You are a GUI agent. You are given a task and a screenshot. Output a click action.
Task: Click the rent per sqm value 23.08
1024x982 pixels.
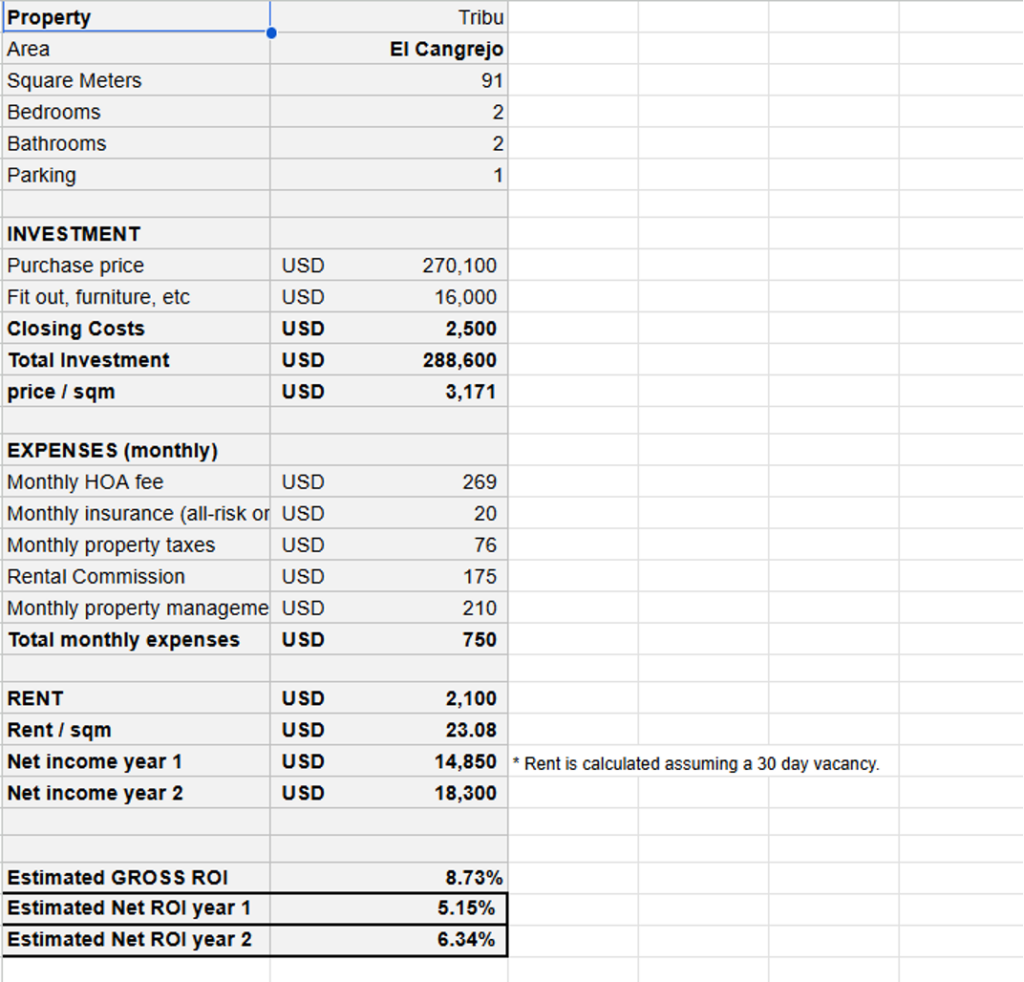tap(389, 729)
